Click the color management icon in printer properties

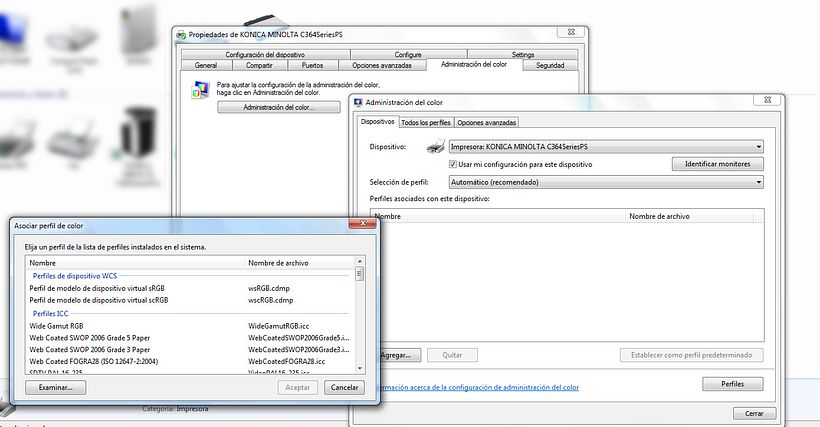click(x=200, y=90)
